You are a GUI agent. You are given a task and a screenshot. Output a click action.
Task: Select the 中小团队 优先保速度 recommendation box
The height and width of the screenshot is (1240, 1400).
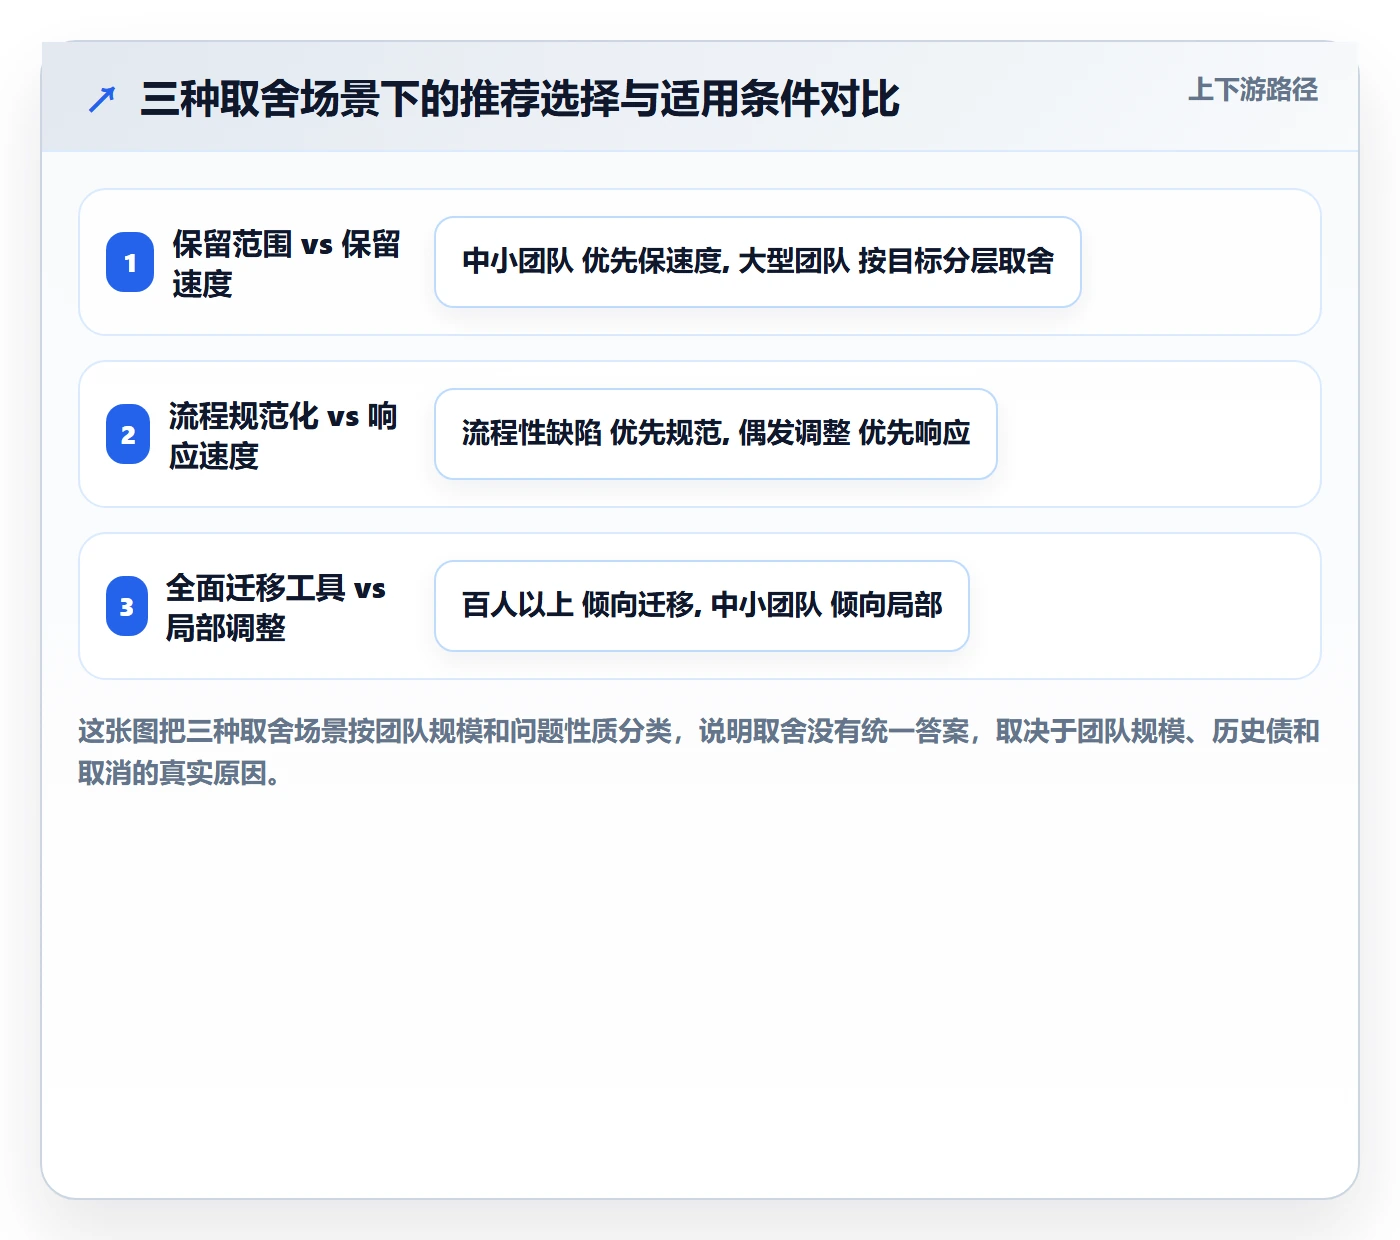758,262
